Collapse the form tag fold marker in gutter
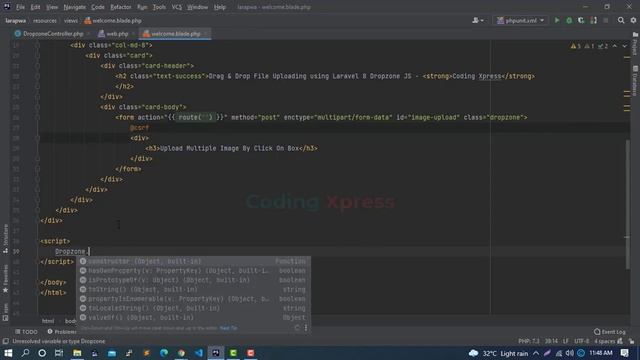 pos(37,118)
